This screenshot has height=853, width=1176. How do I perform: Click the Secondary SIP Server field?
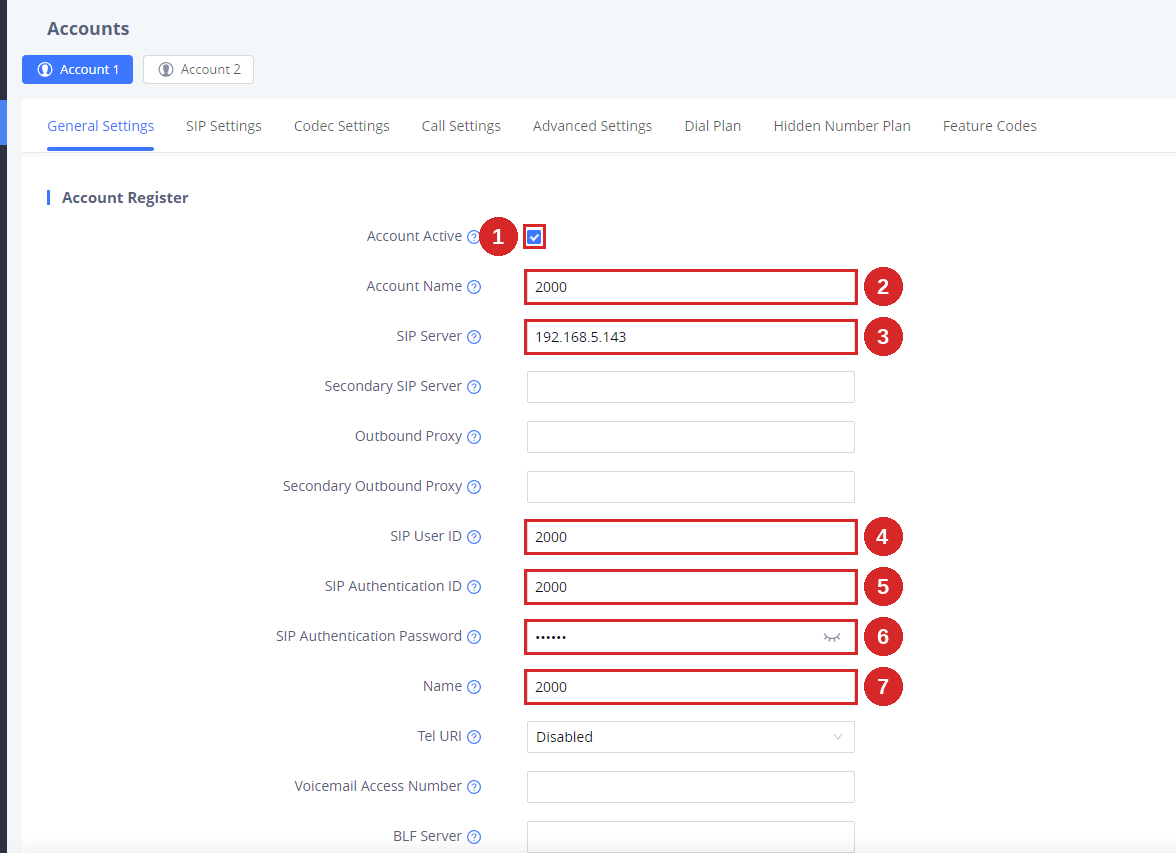[690, 387]
